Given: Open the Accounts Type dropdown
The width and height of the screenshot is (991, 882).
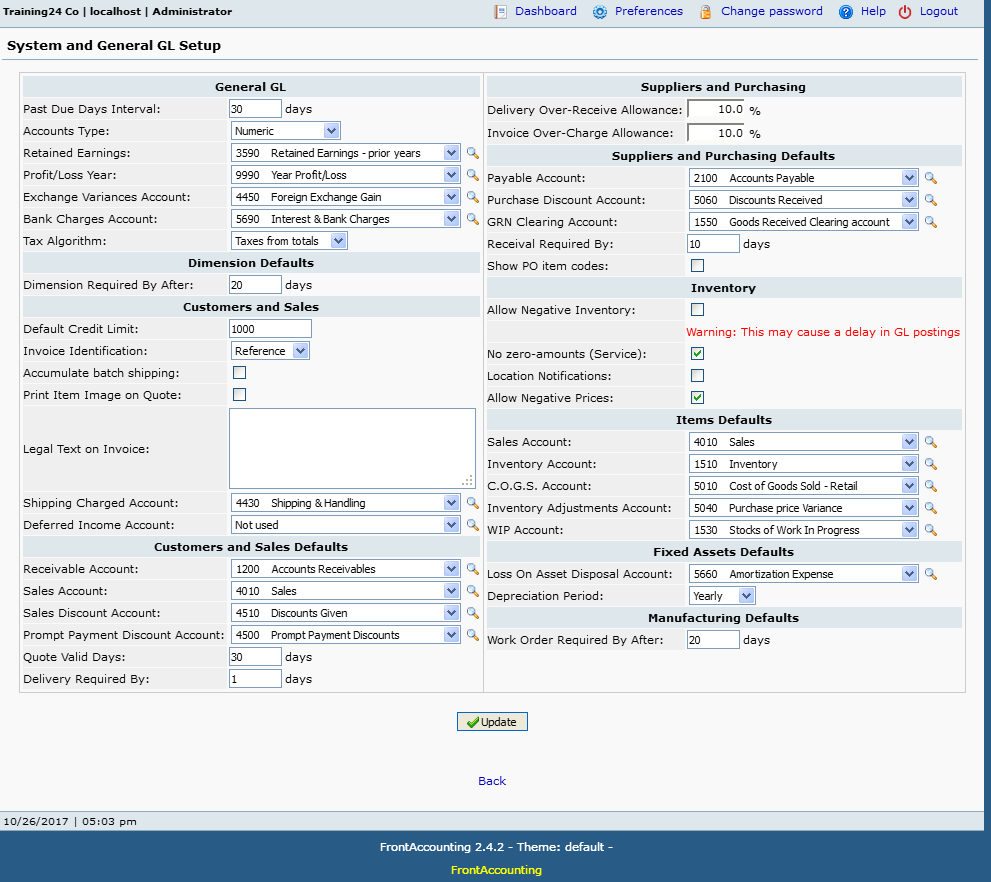Looking at the screenshot, I should pos(286,131).
